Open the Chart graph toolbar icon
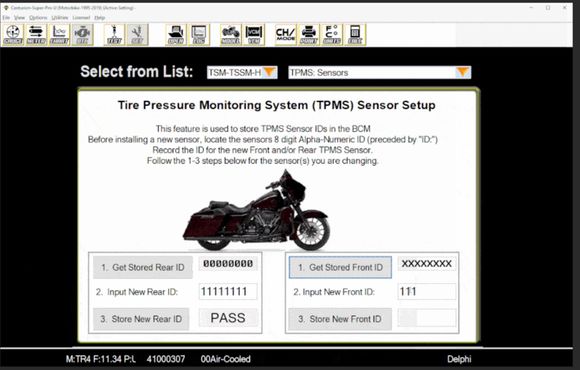580x370 pixels. click(59, 35)
